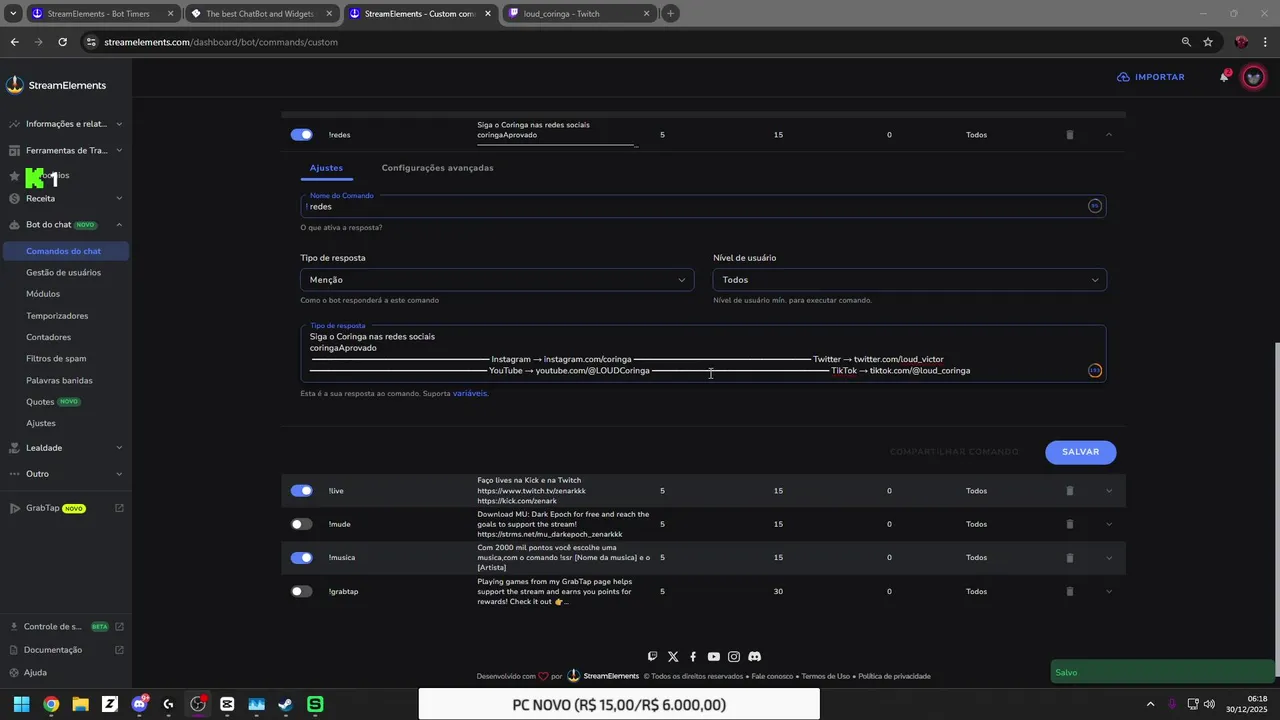Enable the !grabtap command switch

(x=301, y=591)
